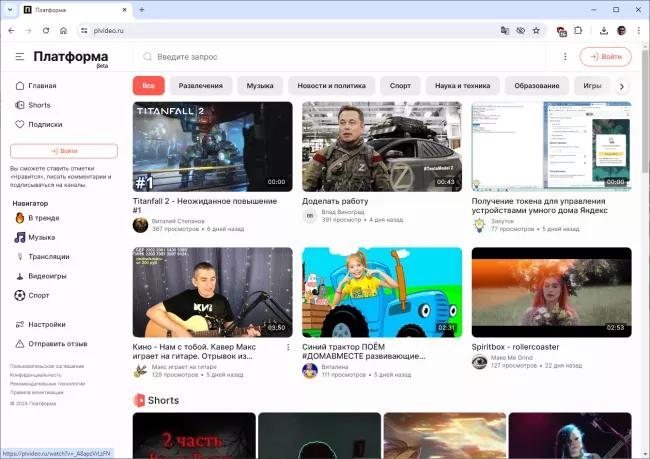Click Отправить отзыв in the sidebar
Screen dimensions: 650x459
click(56, 344)
